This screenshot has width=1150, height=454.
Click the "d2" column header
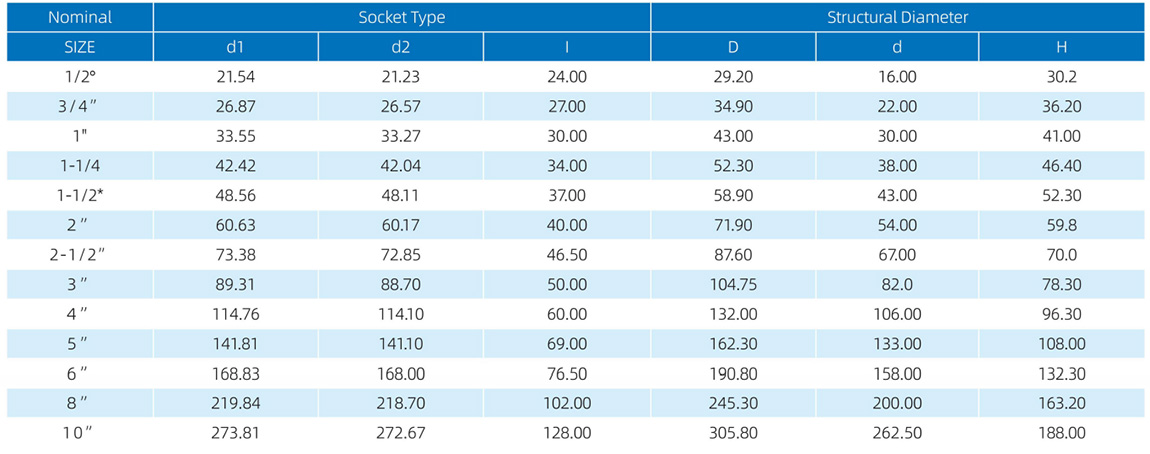click(x=401, y=47)
